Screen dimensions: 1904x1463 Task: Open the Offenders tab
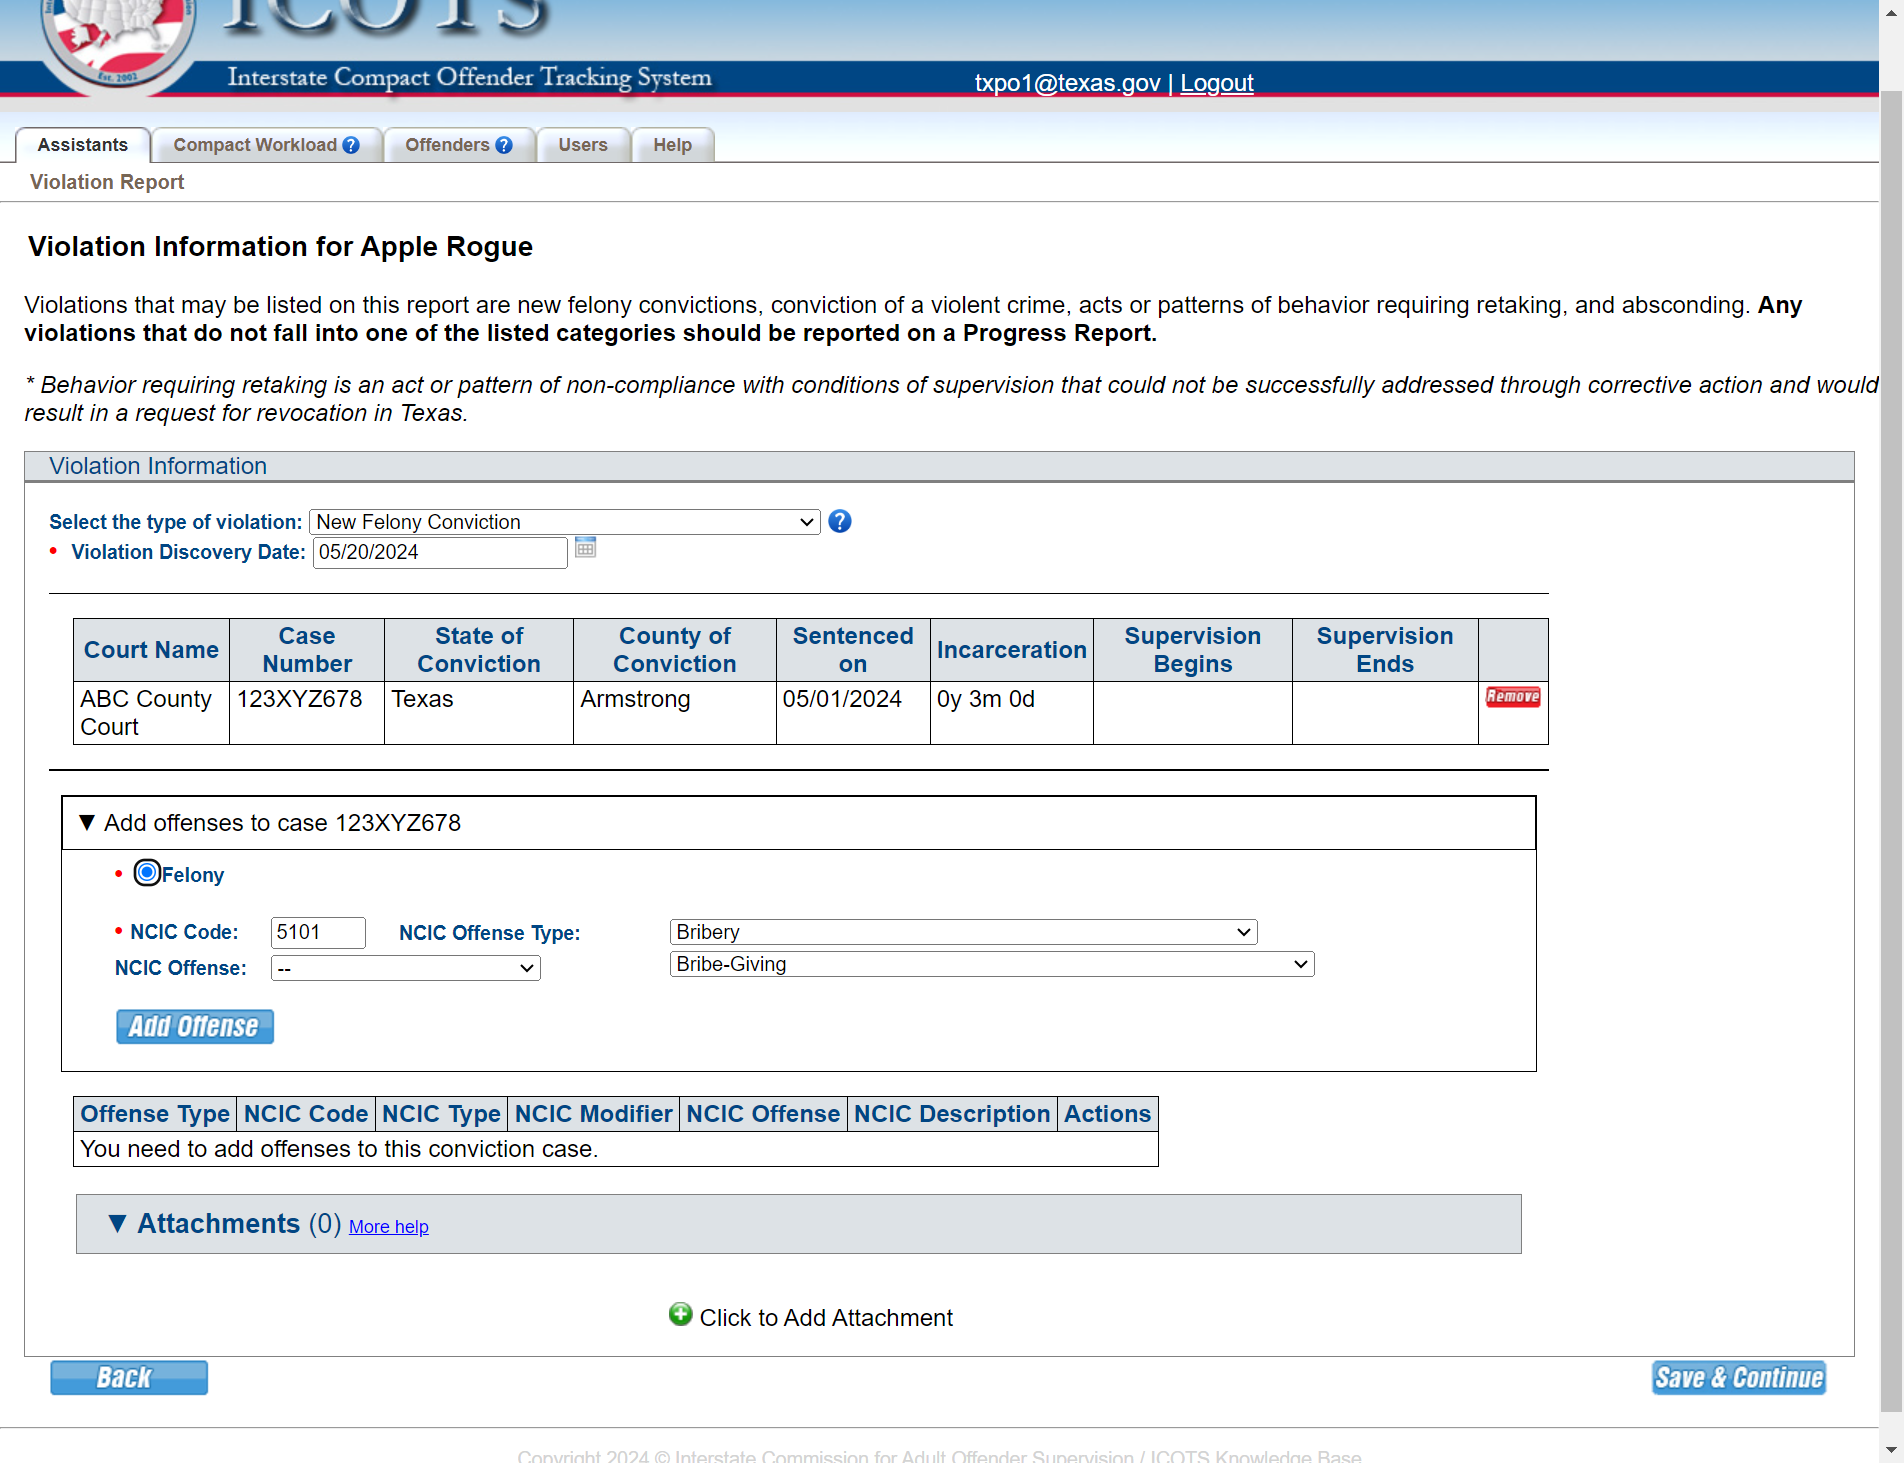tap(459, 145)
